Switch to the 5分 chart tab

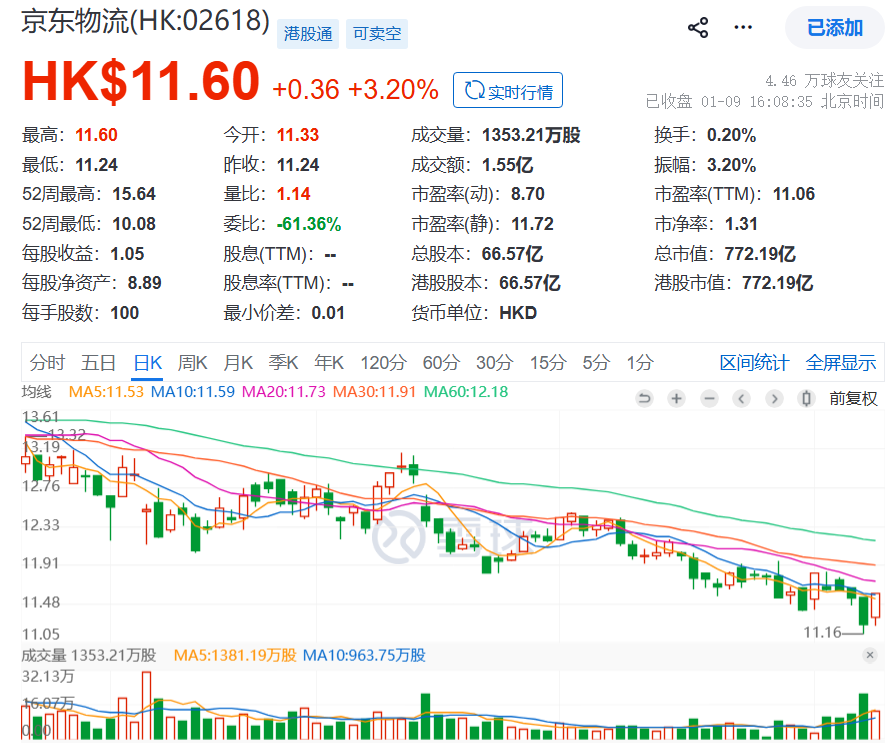[x=596, y=362]
